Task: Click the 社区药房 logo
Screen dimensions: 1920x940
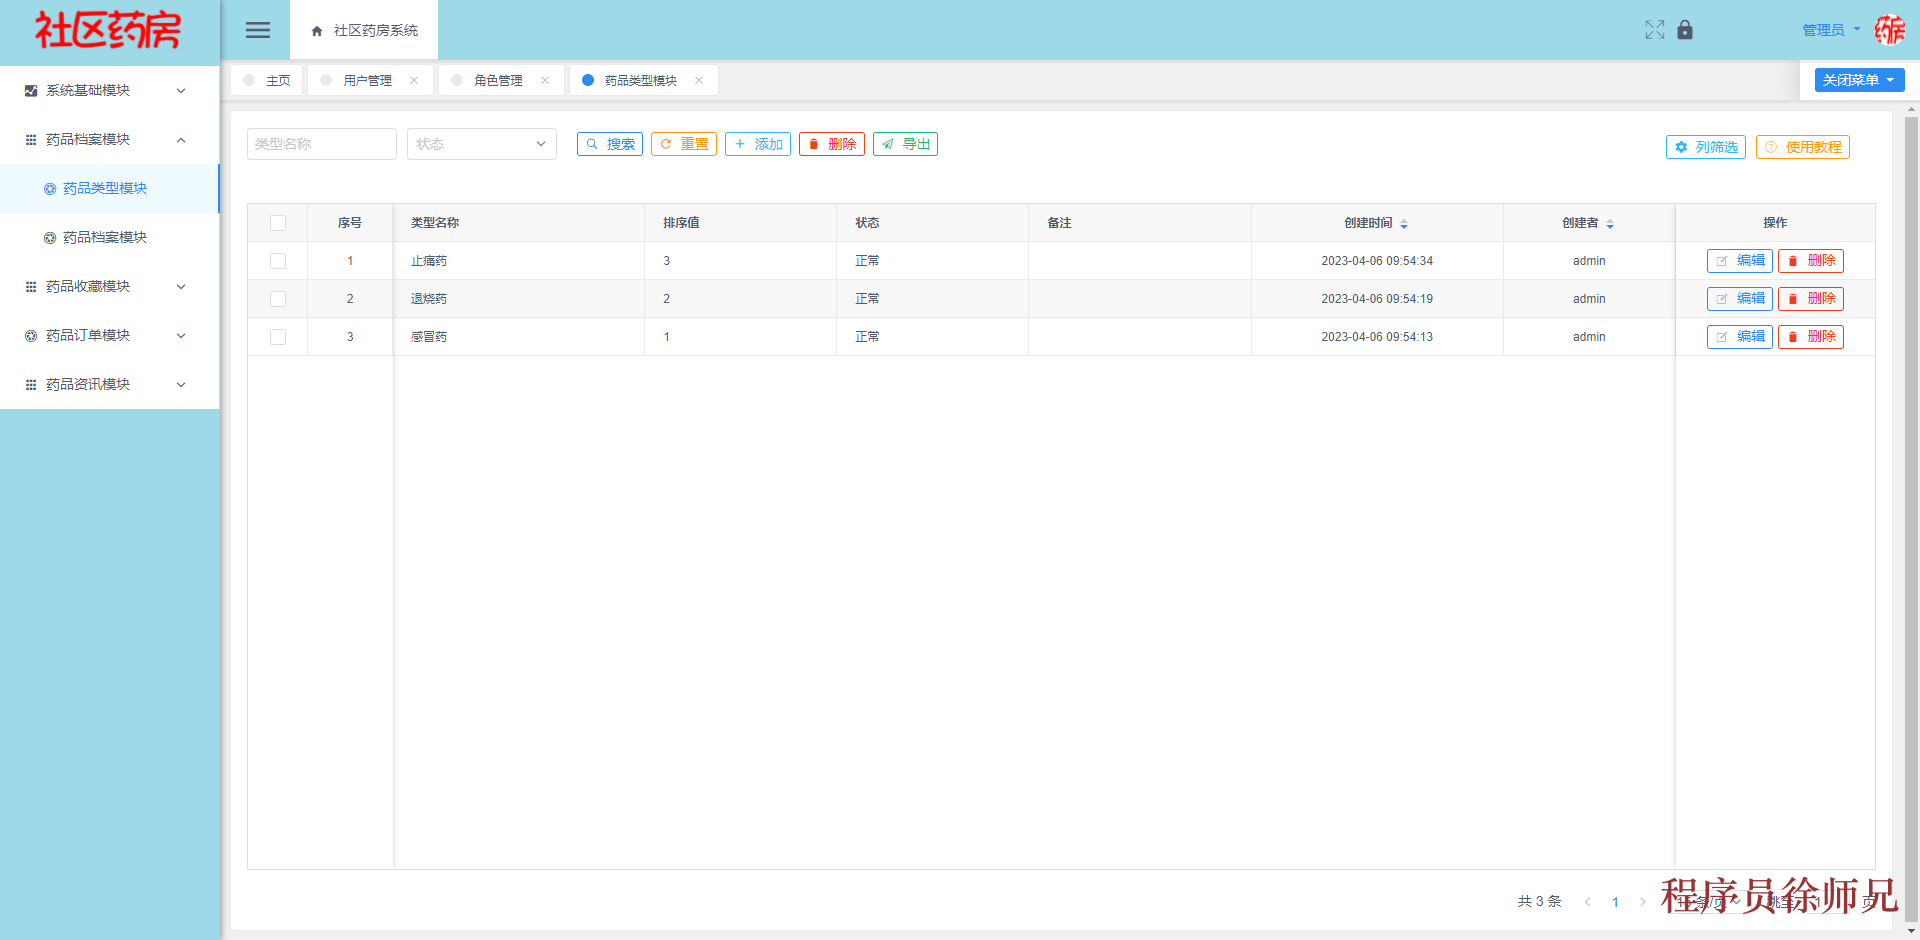Action: [x=108, y=30]
